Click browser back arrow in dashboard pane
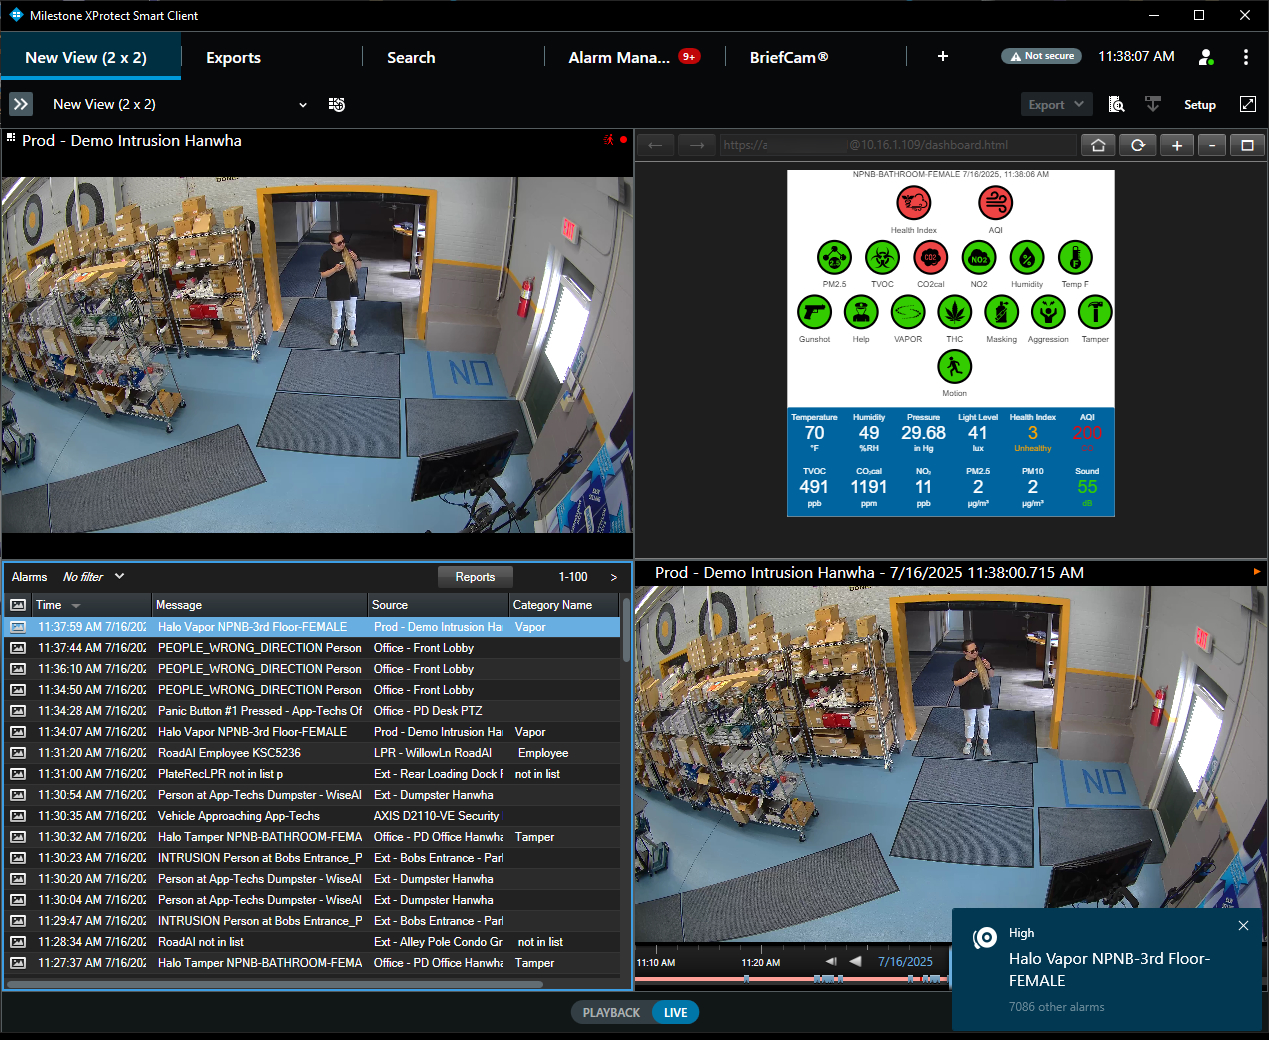The height and width of the screenshot is (1040, 1269). tap(655, 145)
